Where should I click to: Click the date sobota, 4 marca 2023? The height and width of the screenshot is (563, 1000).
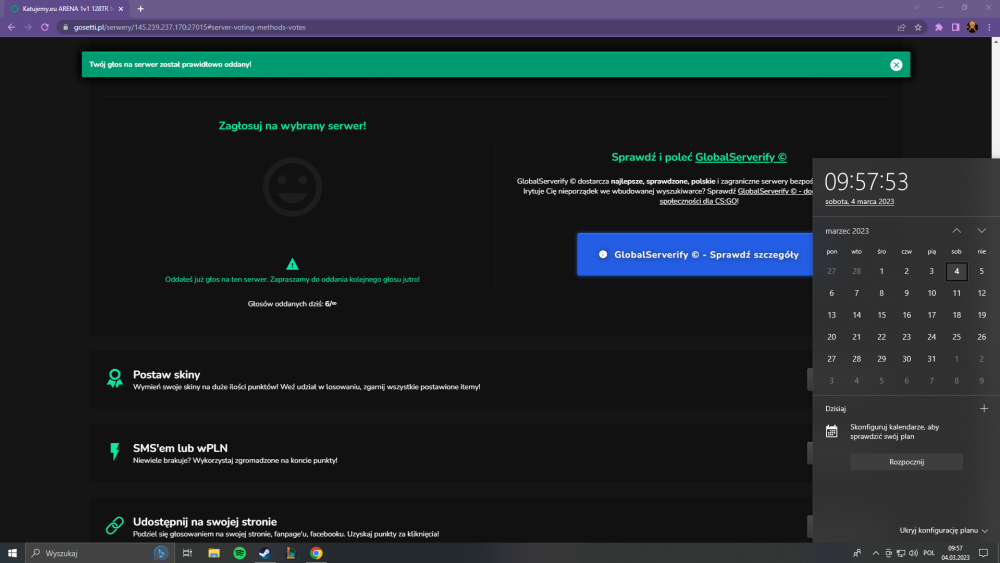coord(860,201)
